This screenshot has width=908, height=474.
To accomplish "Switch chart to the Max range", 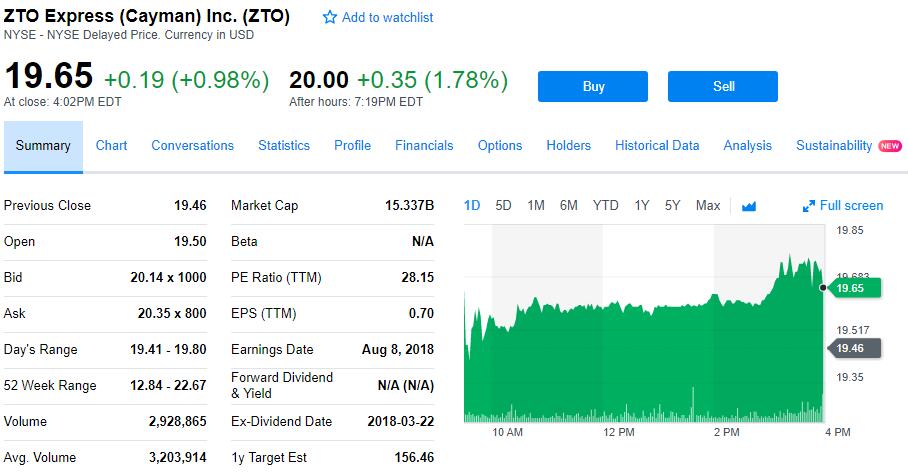I will (x=707, y=205).
